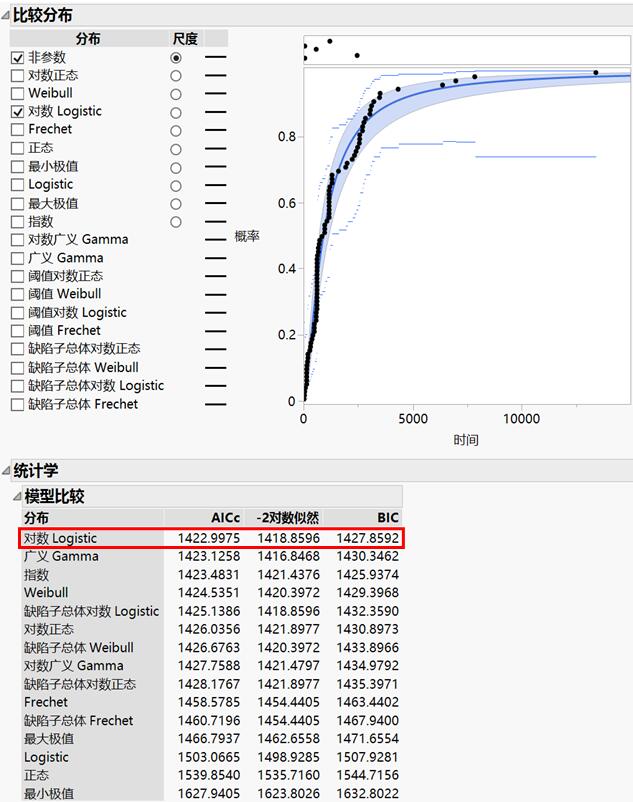Click the line swatch for Frechet
The height and width of the screenshot is (802, 633).
coord(215,130)
